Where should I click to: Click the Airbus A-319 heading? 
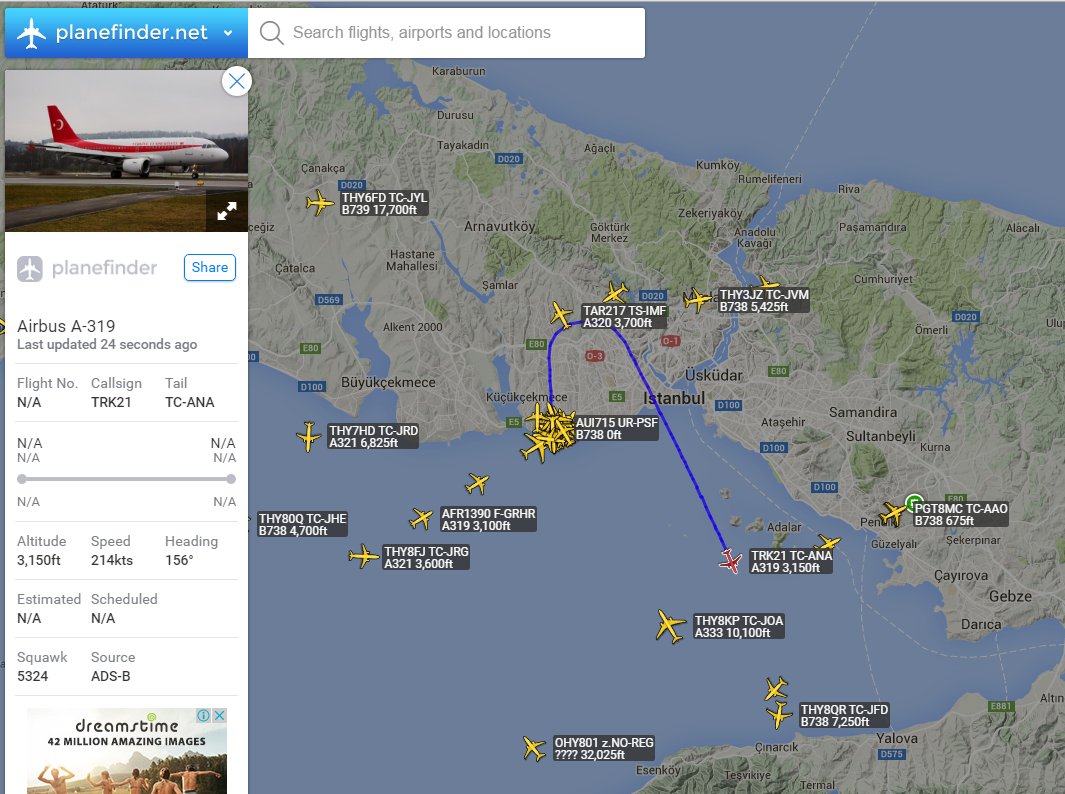coord(66,326)
